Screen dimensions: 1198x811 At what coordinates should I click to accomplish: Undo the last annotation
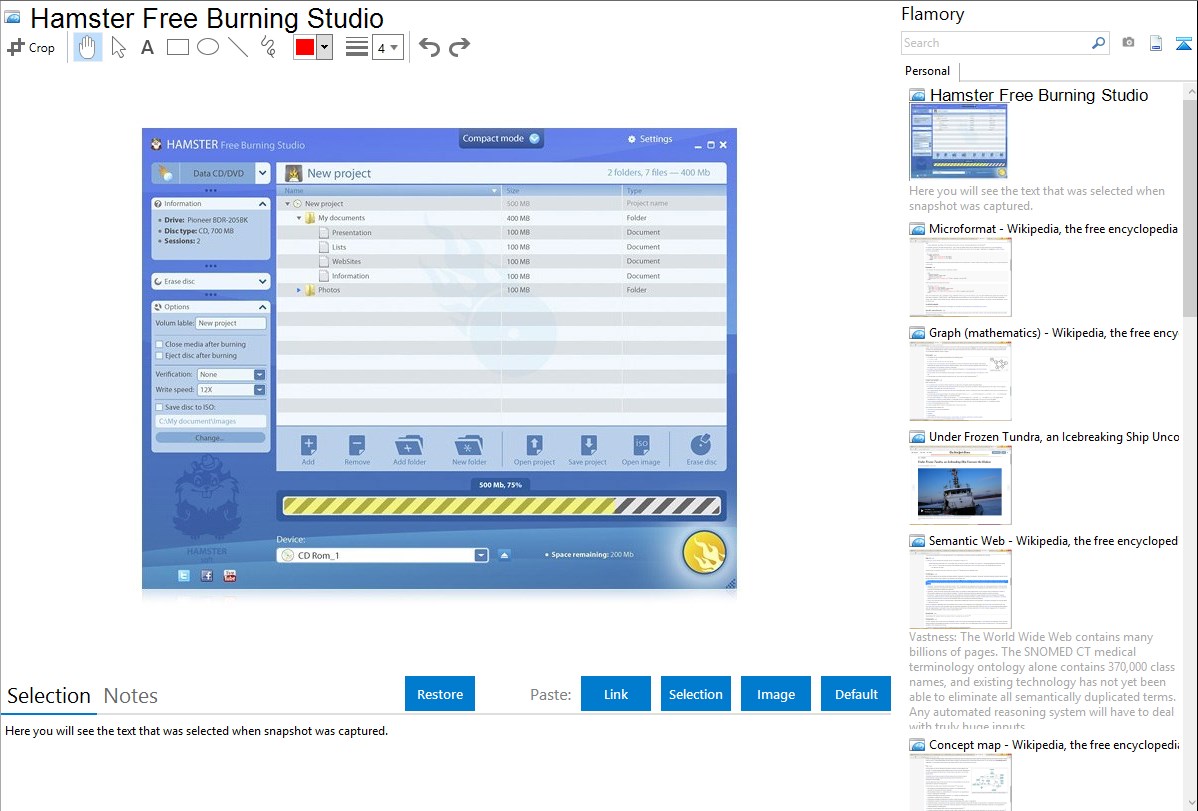point(429,47)
